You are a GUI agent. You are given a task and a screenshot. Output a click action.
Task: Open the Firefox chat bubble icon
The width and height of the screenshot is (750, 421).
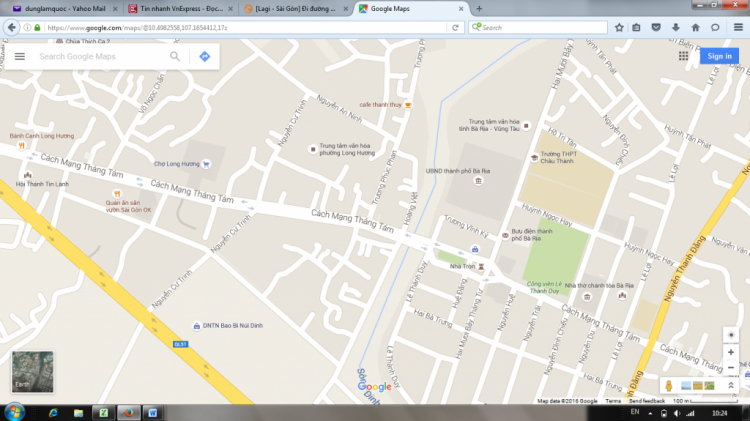click(715, 28)
